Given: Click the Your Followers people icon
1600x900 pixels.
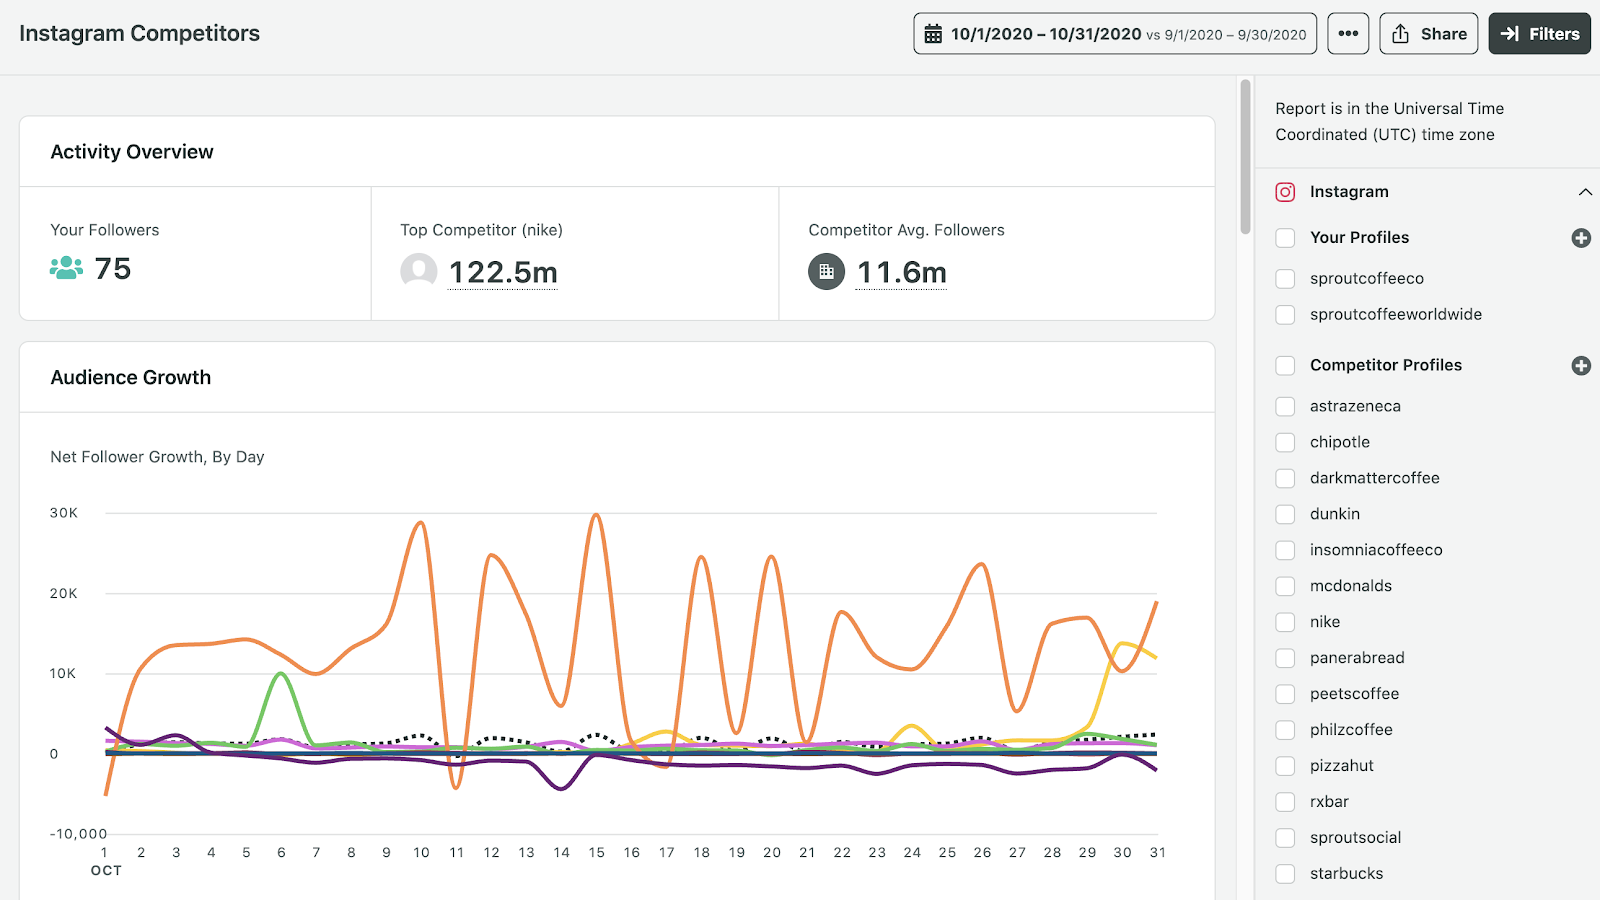Looking at the screenshot, I should 66,268.
